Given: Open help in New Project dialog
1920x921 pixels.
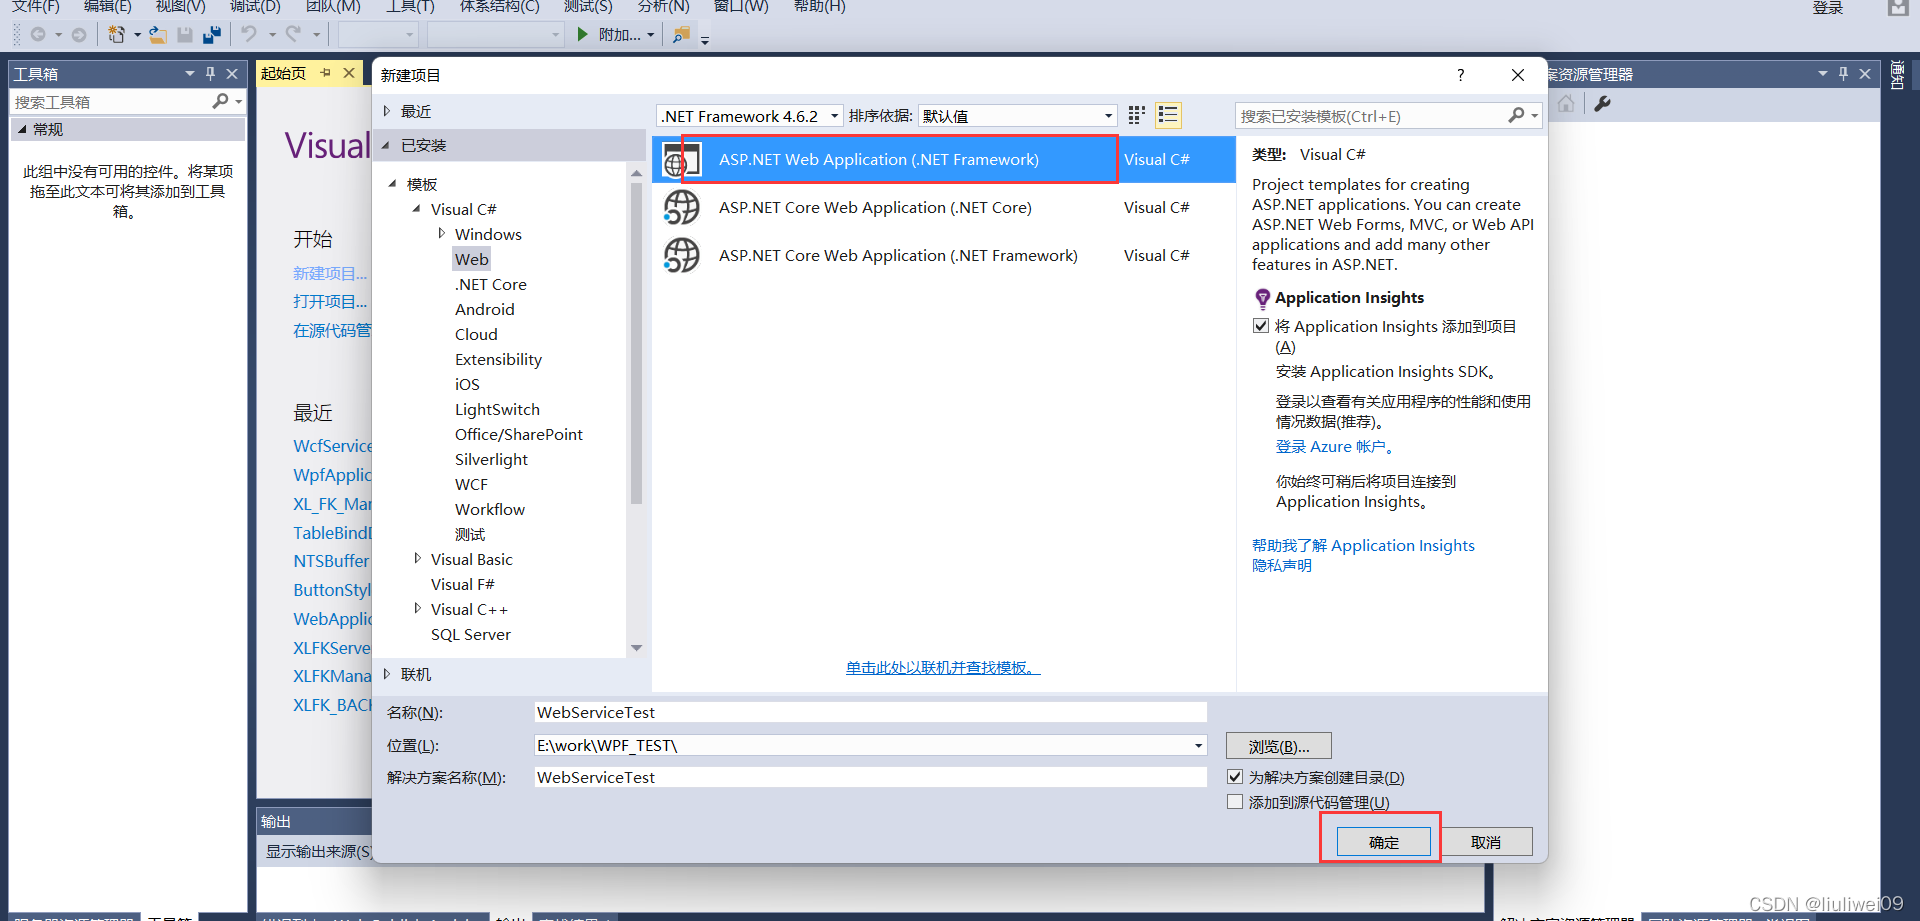Looking at the screenshot, I should [1461, 75].
